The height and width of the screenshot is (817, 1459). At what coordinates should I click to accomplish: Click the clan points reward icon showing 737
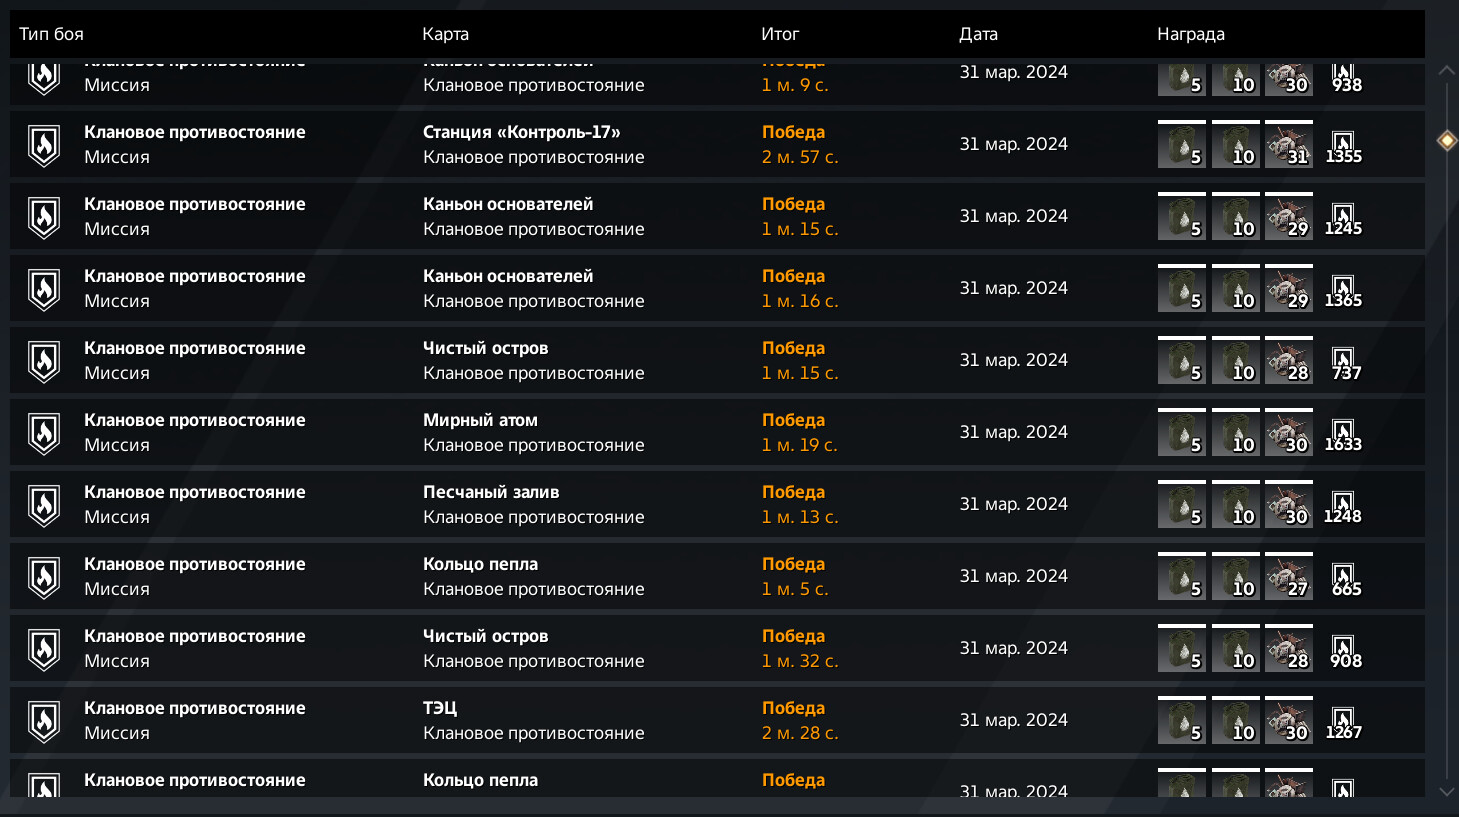coord(1343,362)
